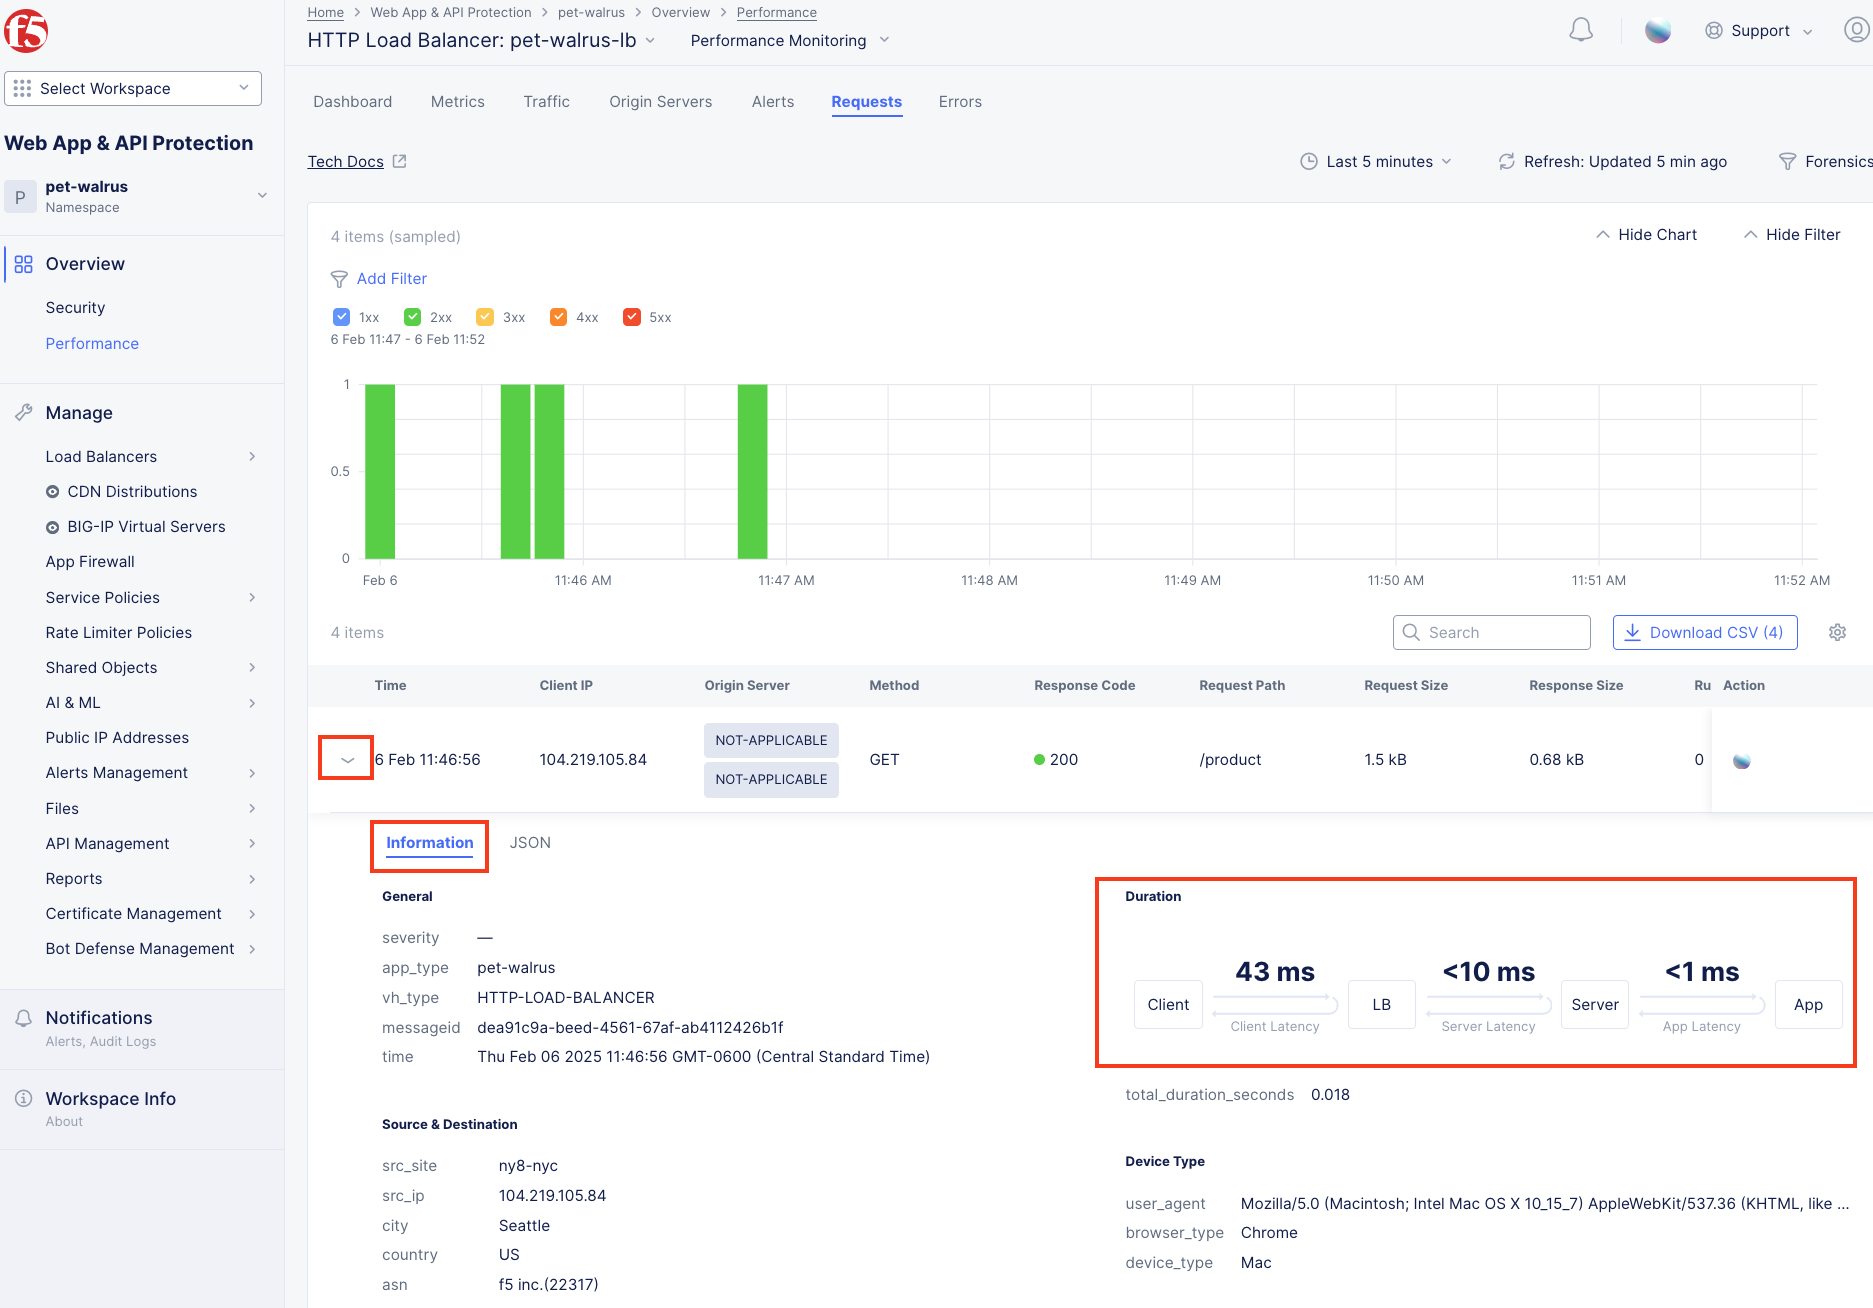
Task: Switch to the Origin Servers tab
Action: point(660,102)
